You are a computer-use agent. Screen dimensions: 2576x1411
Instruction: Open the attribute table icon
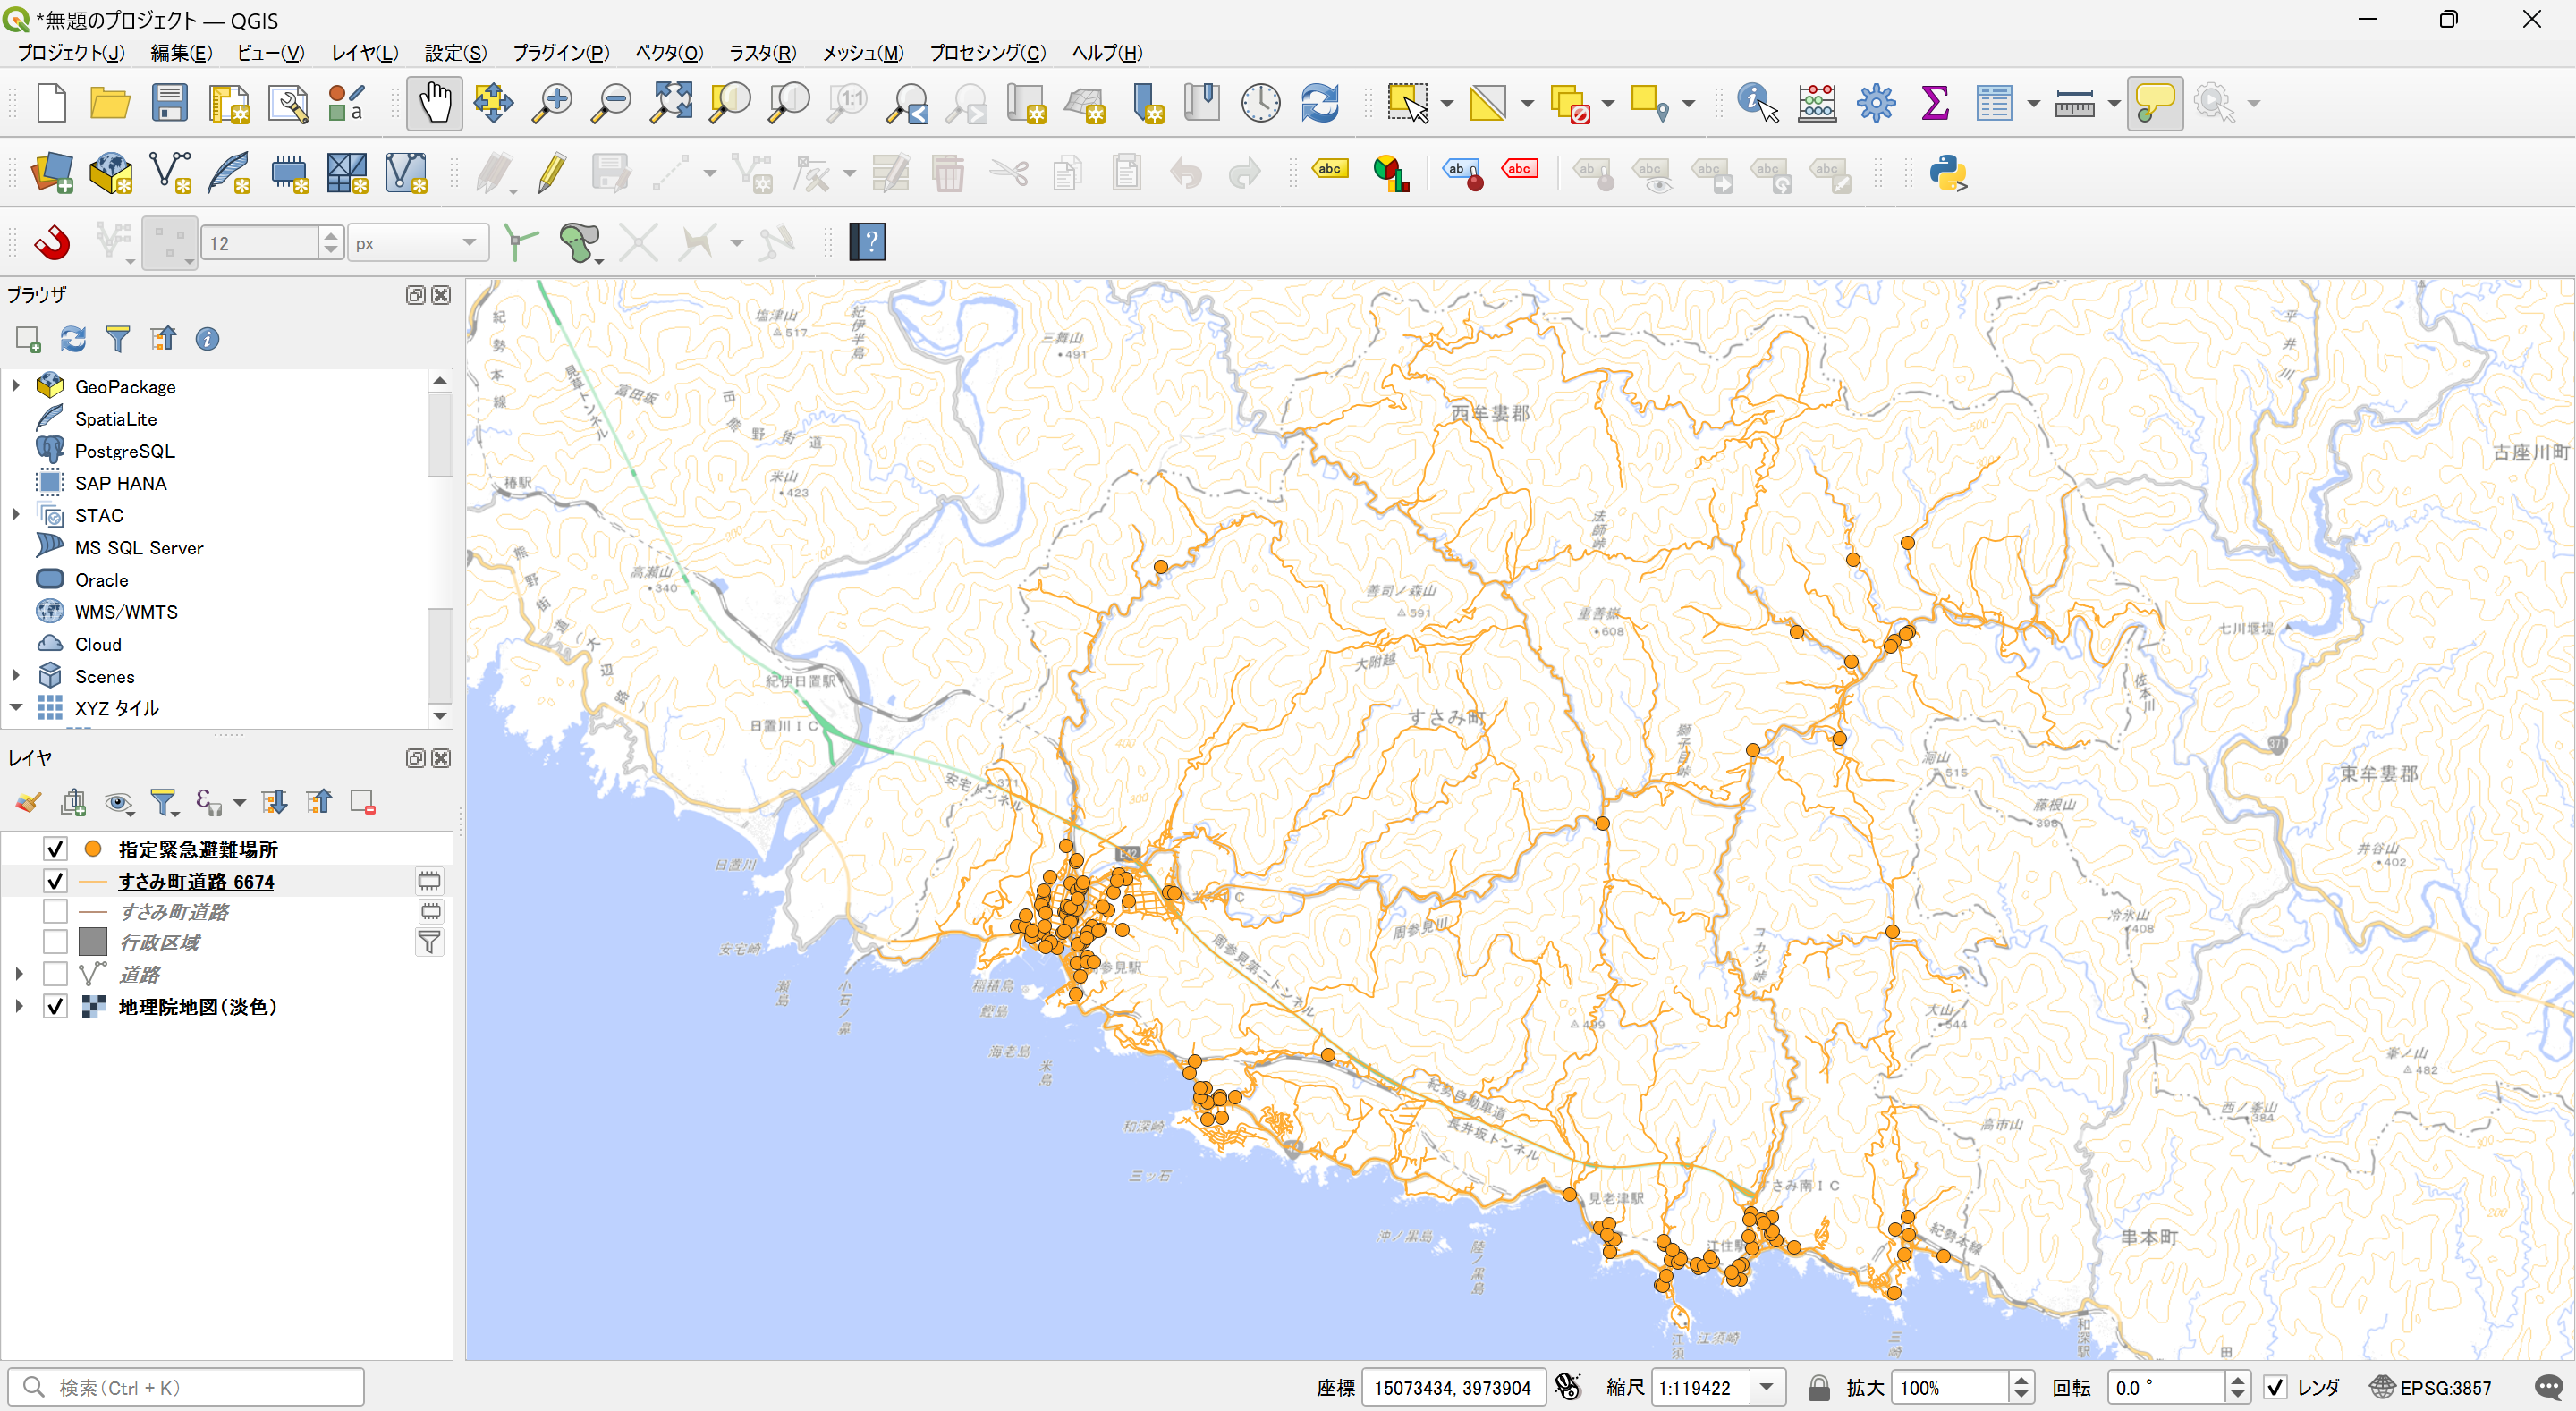tap(1993, 103)
